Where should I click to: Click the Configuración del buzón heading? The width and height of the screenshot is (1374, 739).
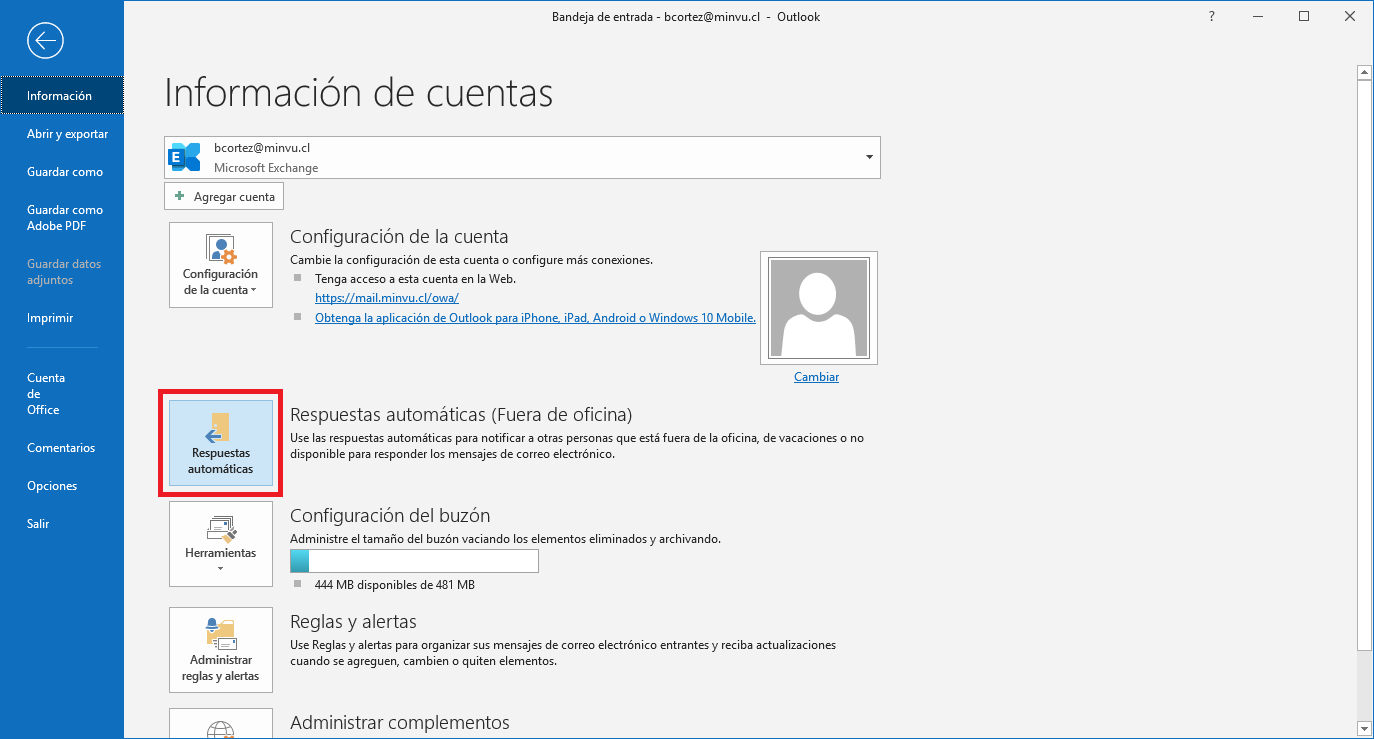tap(390, 516)
